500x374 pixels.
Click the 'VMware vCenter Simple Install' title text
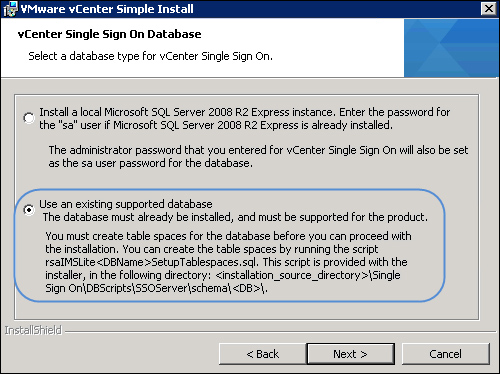107,9
